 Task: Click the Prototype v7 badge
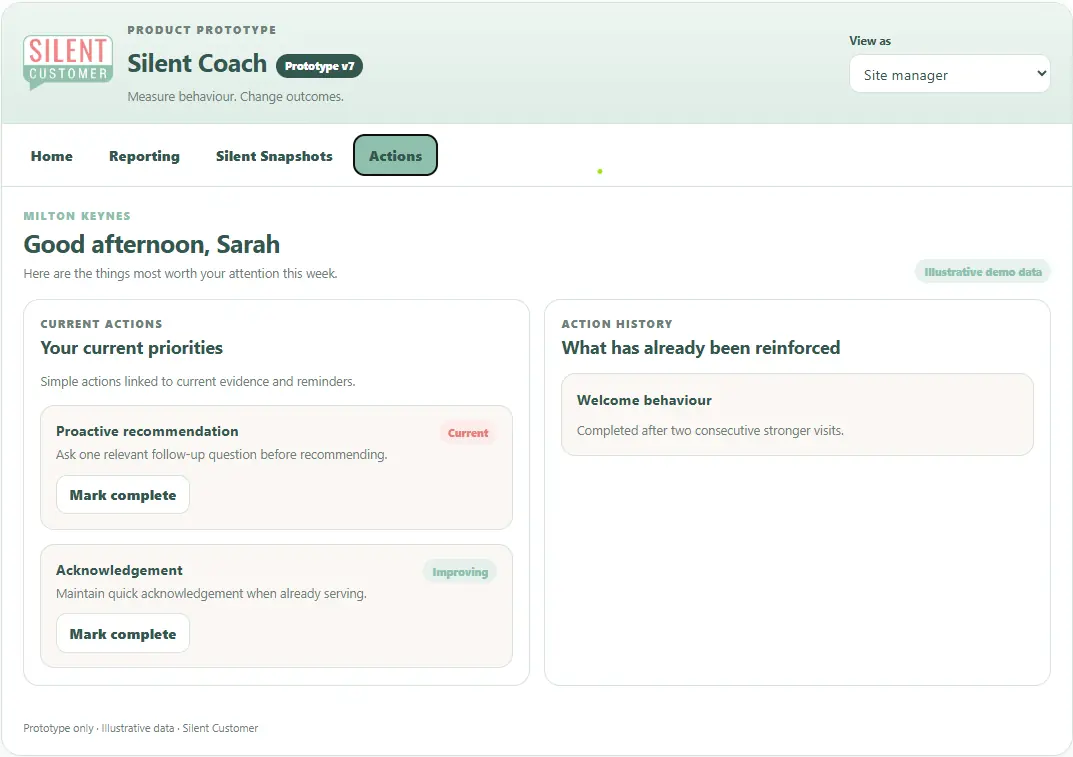[319, 66]
